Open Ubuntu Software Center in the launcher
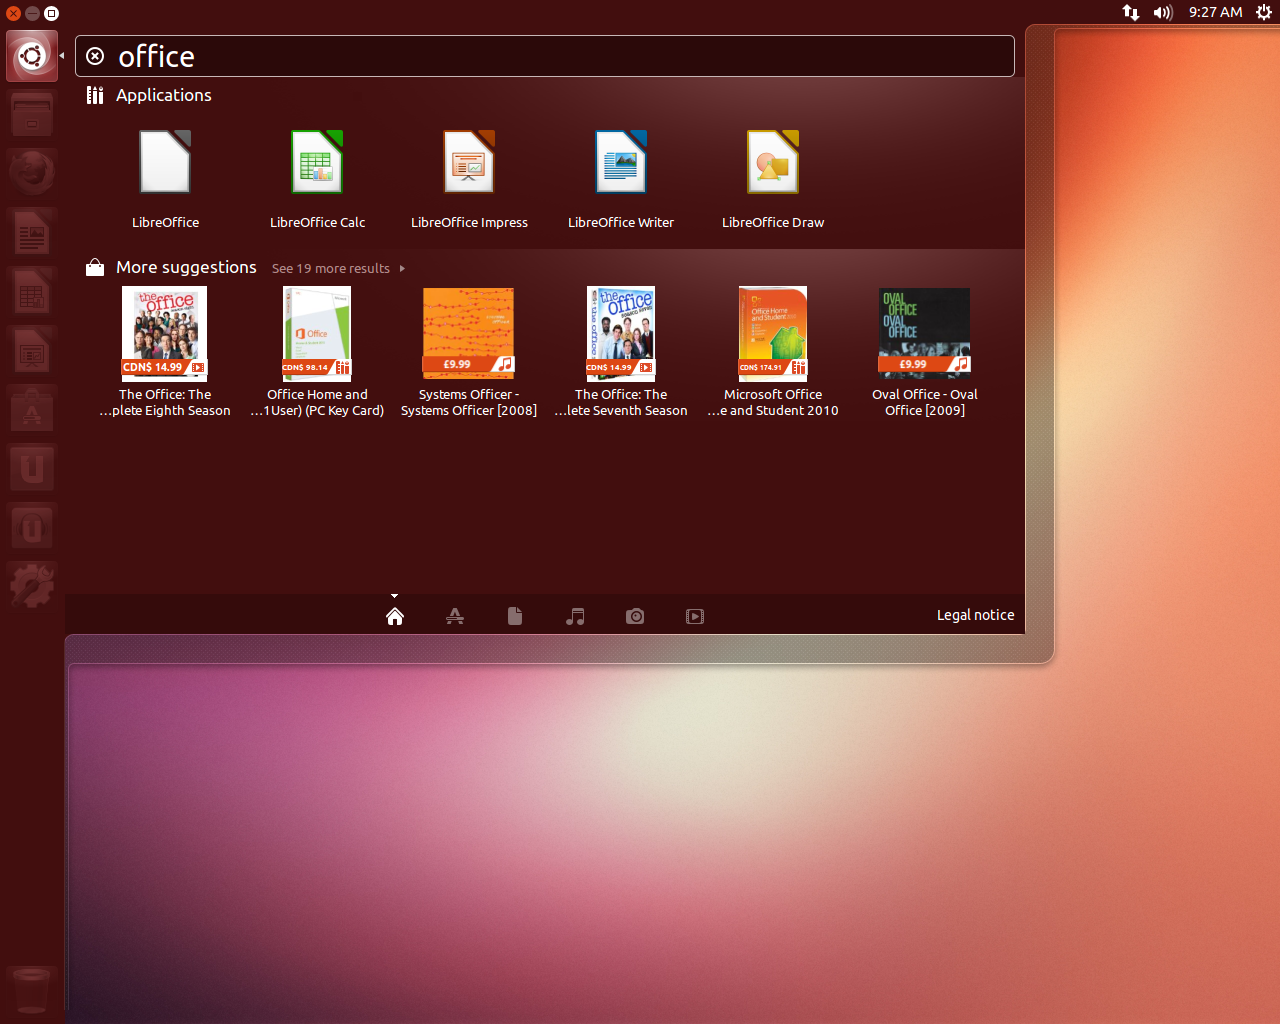 [32, 408]
